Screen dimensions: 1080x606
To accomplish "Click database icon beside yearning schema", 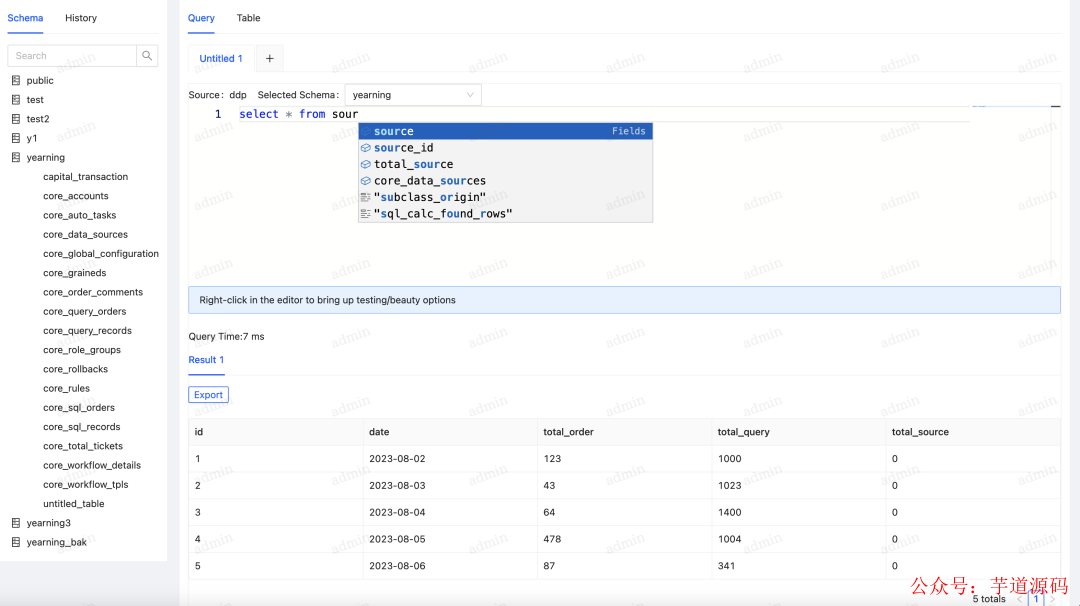I will click(x=16, y=158).
